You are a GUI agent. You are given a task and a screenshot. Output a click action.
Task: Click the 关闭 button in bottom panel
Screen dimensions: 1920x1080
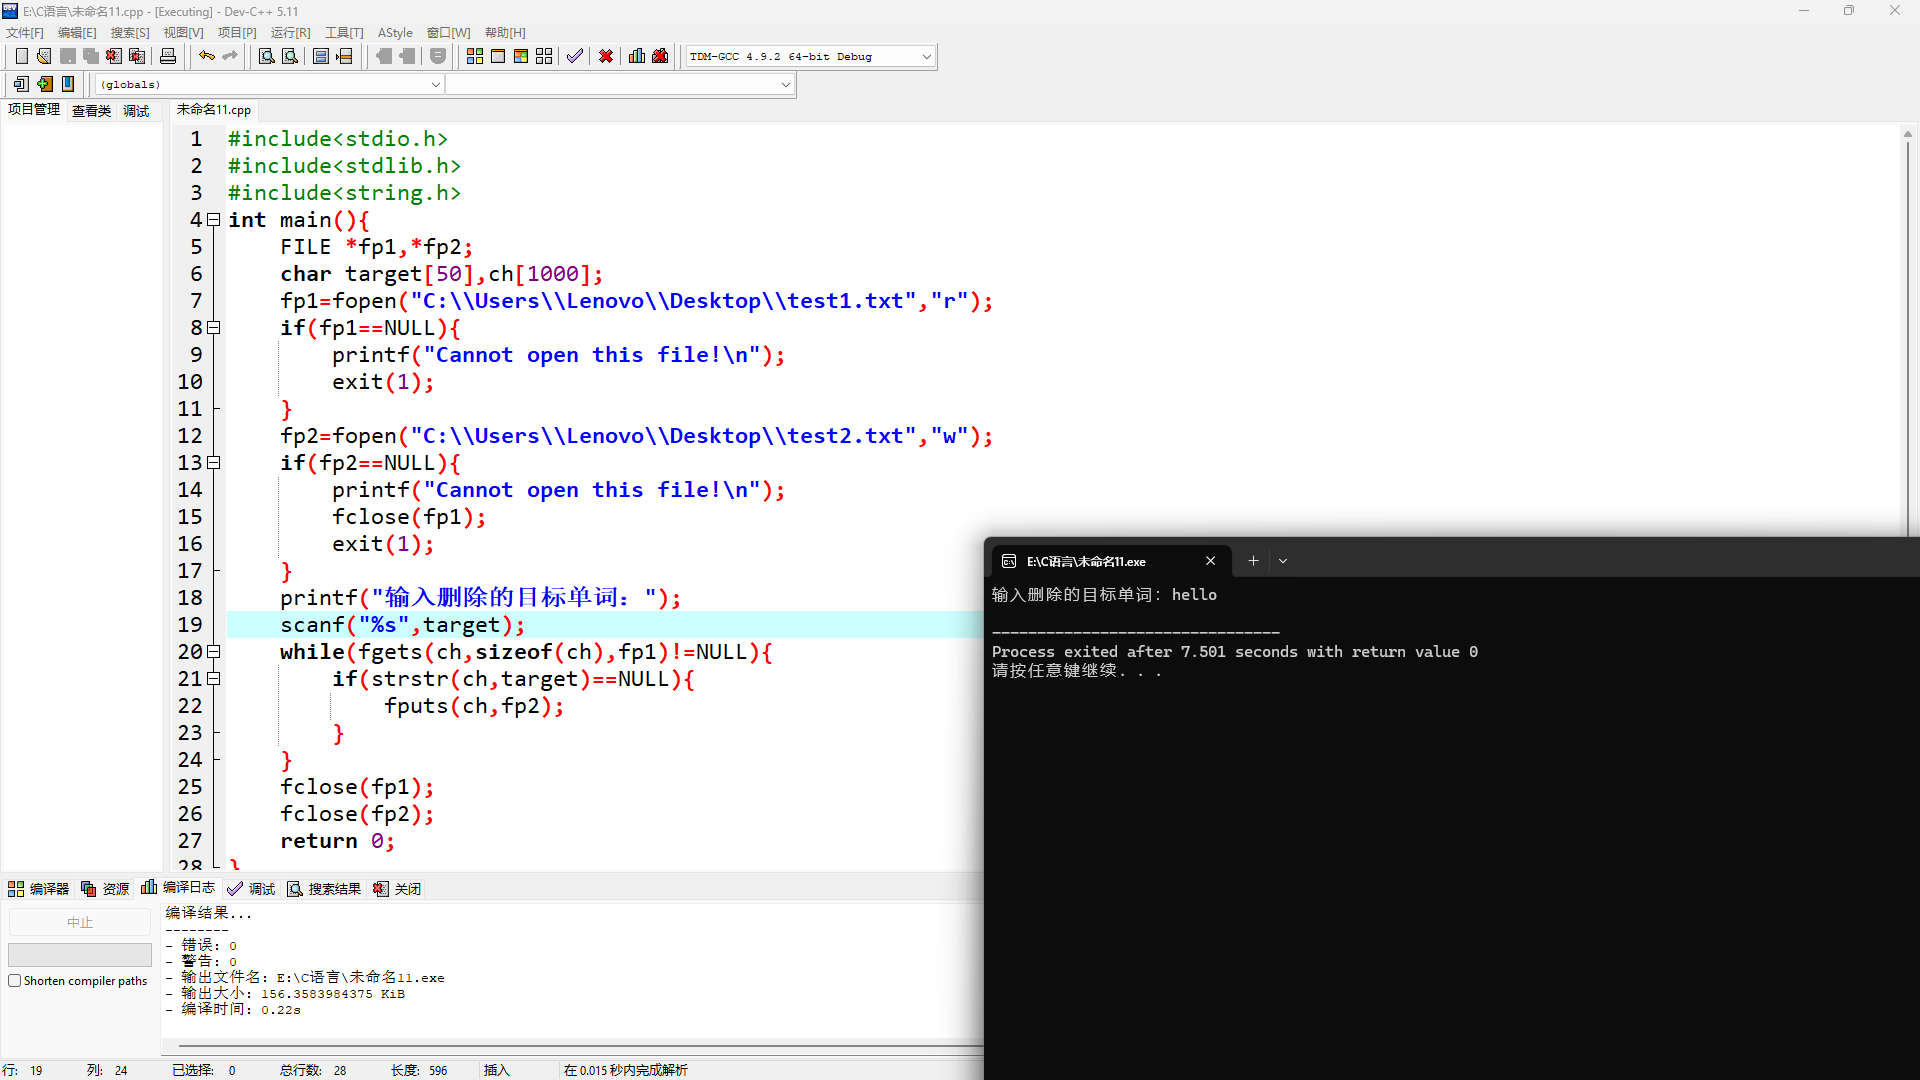pos(397,889)
